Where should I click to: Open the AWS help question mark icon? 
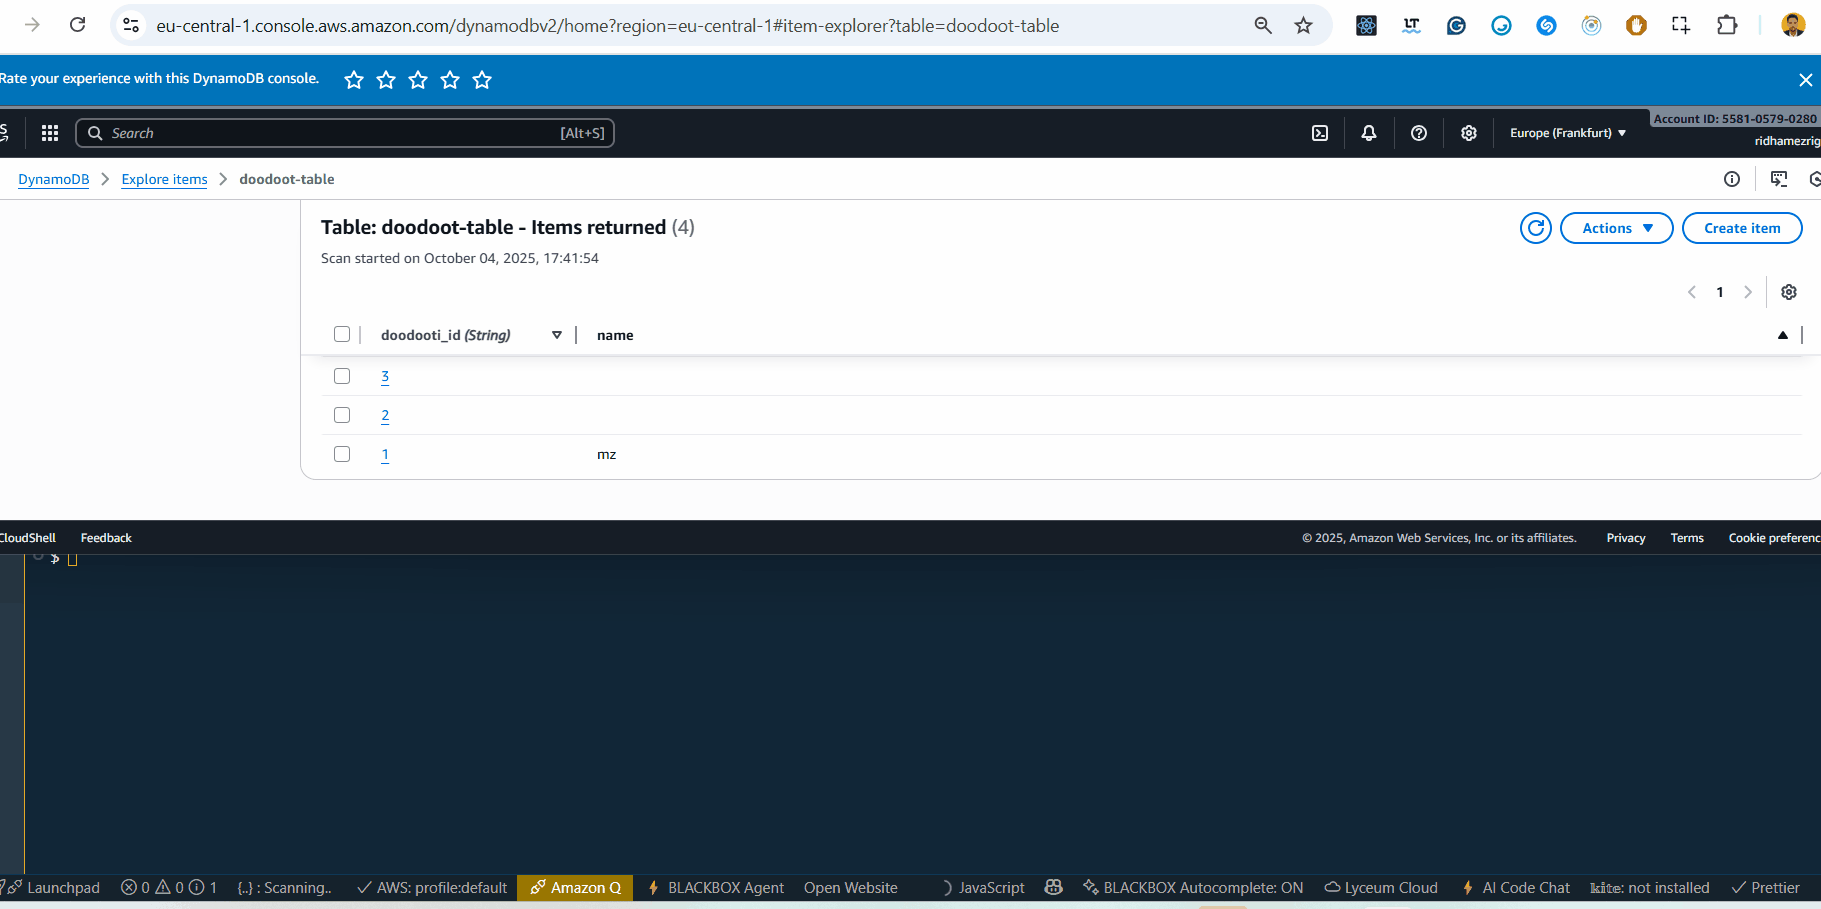(x=1418, y=133)
